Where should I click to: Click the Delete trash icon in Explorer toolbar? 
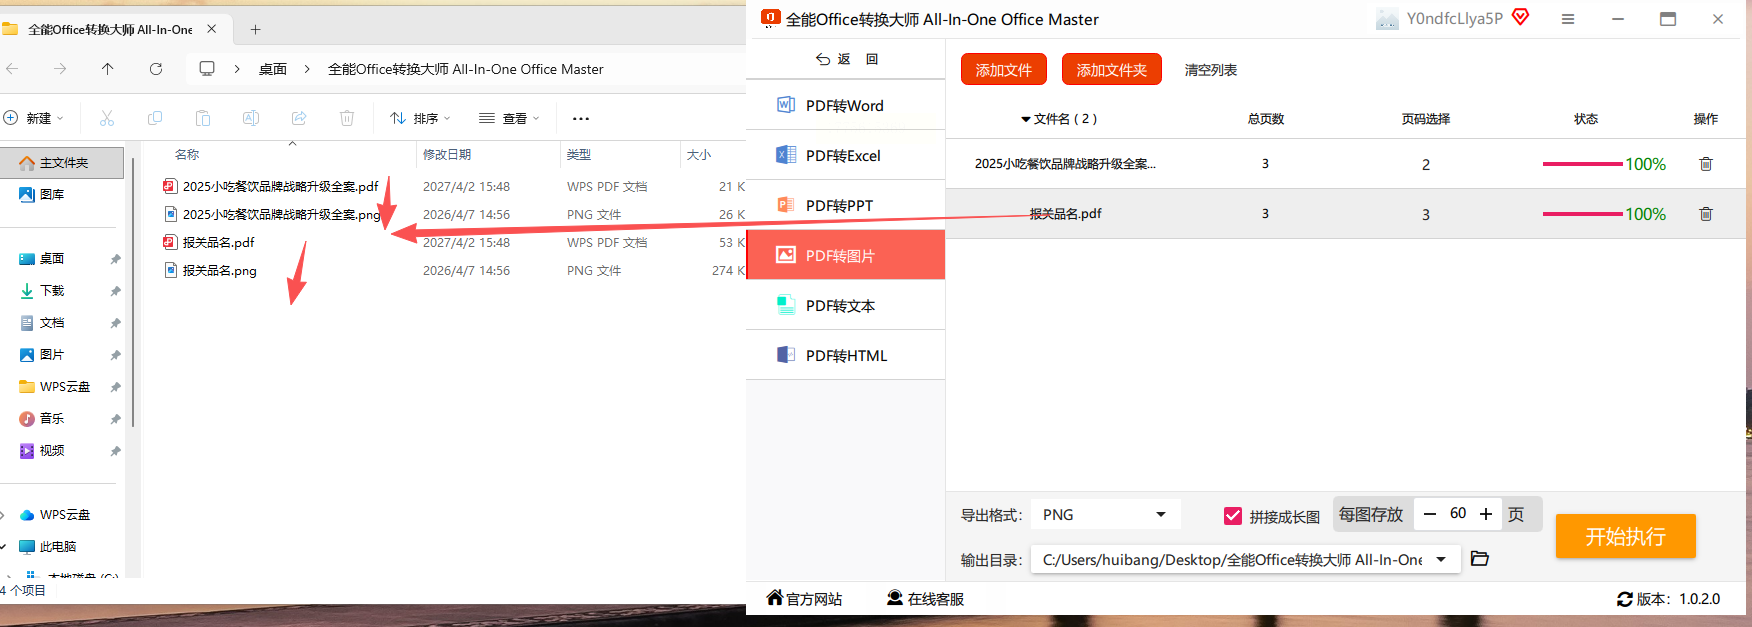pos(347,118)
